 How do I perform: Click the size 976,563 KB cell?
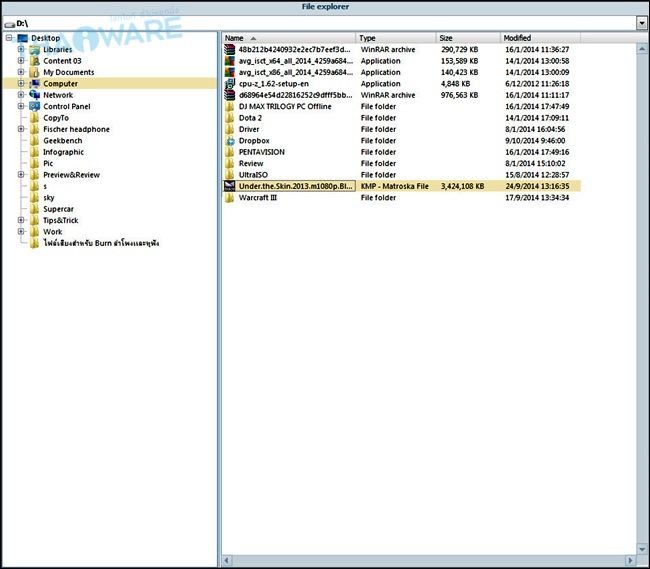point(459,95)
